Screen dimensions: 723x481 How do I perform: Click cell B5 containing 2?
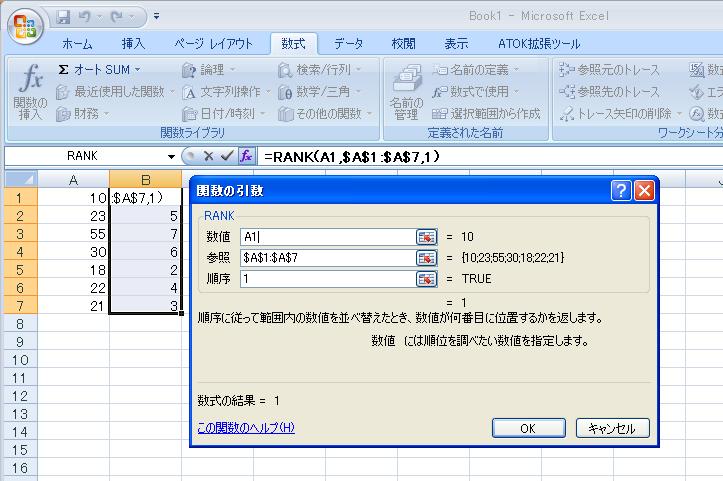click(x=146, y=270)
